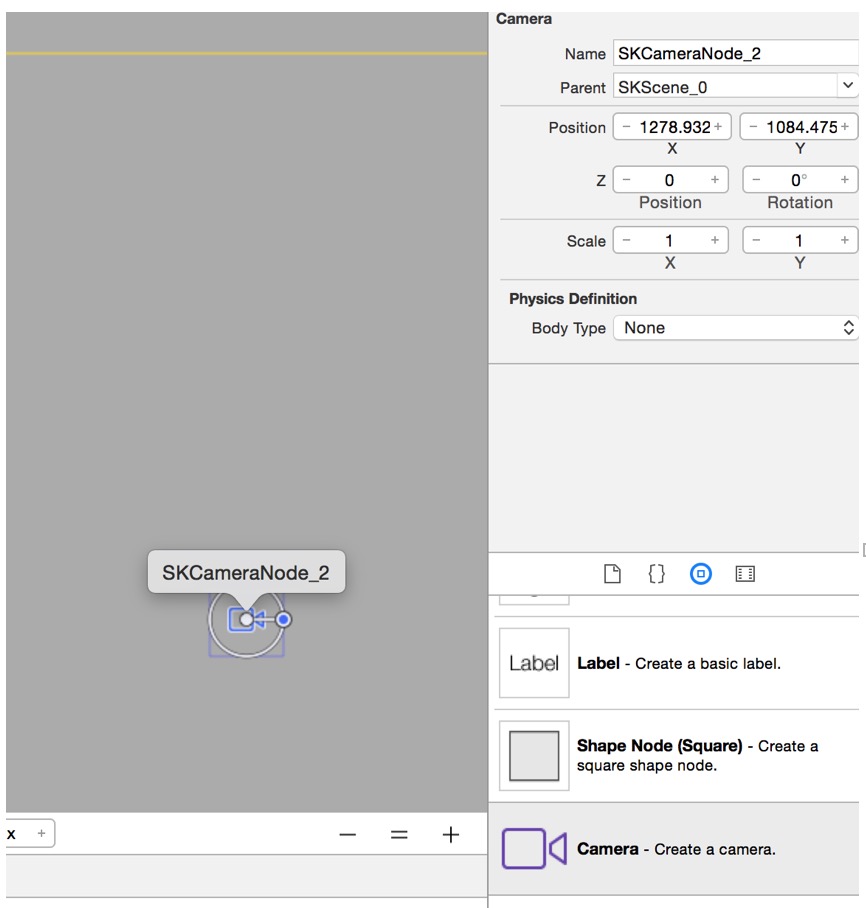
Task: Open the File Template library
Action: (x=611, y=573)
